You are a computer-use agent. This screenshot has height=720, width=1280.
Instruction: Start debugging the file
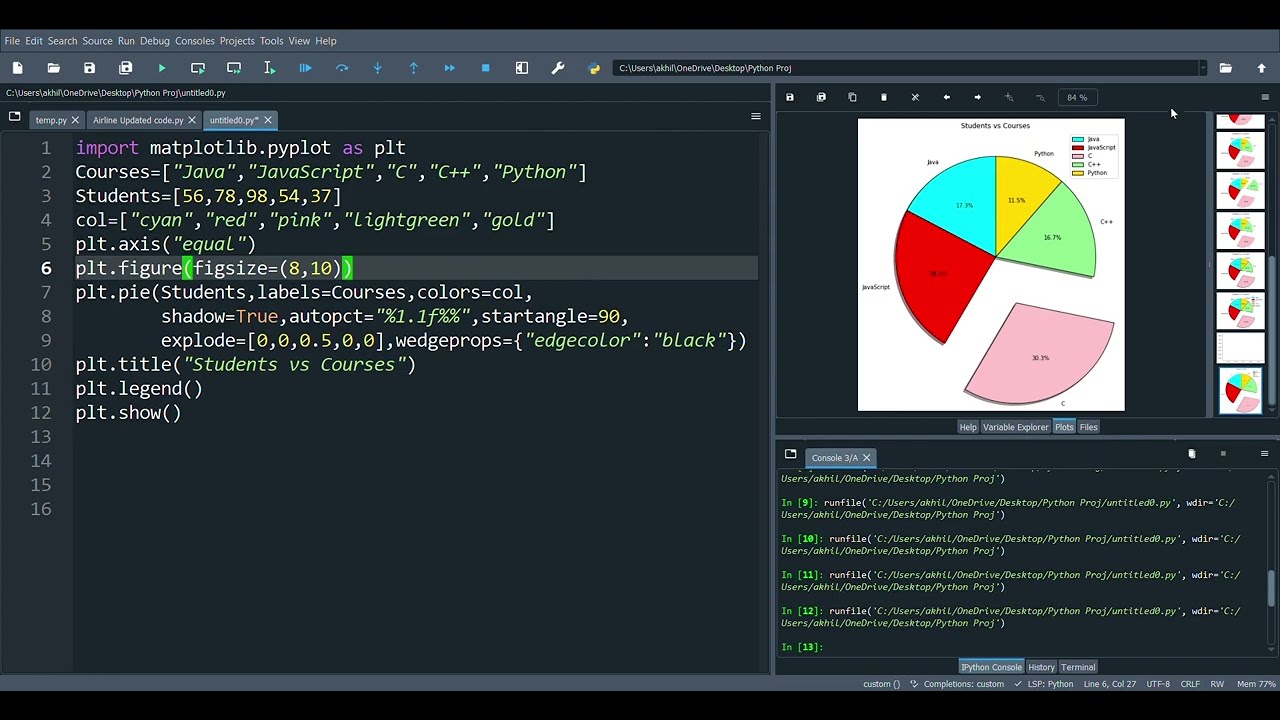(305, 68)
